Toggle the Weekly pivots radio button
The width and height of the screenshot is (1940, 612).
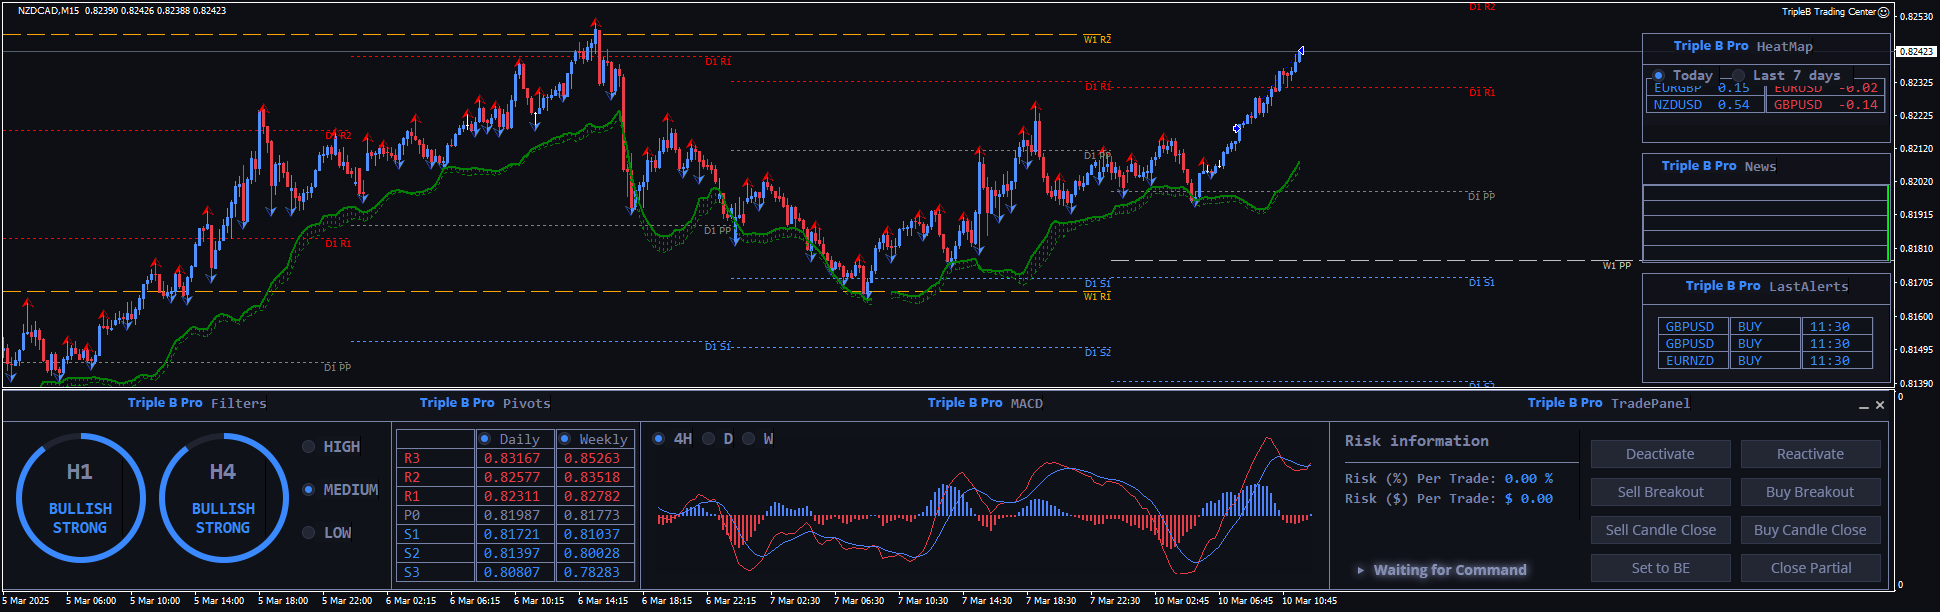[565, 439]
